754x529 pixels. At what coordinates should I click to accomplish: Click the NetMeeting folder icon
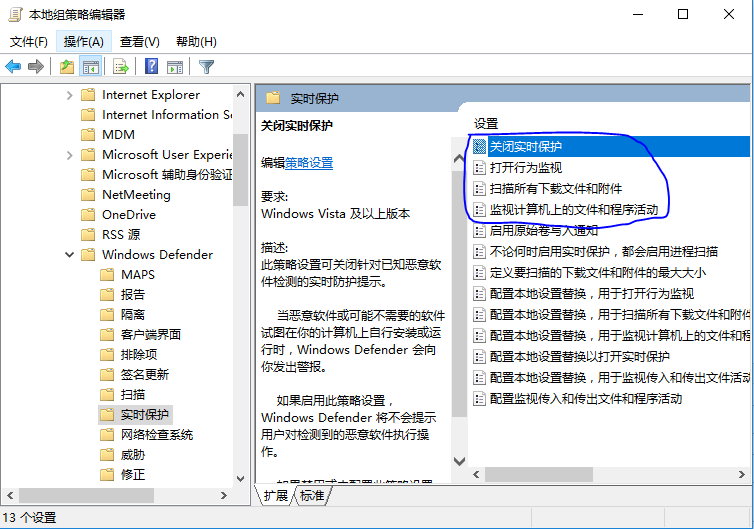[x=88, y=195]
